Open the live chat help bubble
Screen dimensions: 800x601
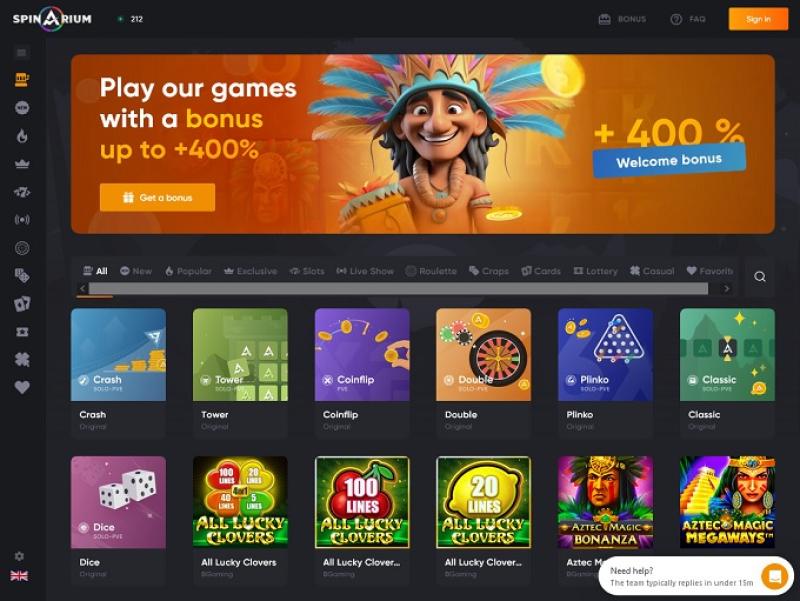pos(774,577)
